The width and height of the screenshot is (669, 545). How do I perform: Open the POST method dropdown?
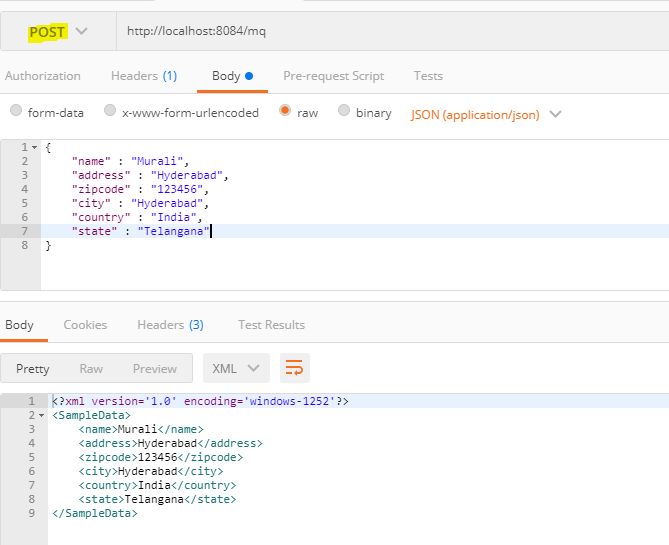click(58, 32)
